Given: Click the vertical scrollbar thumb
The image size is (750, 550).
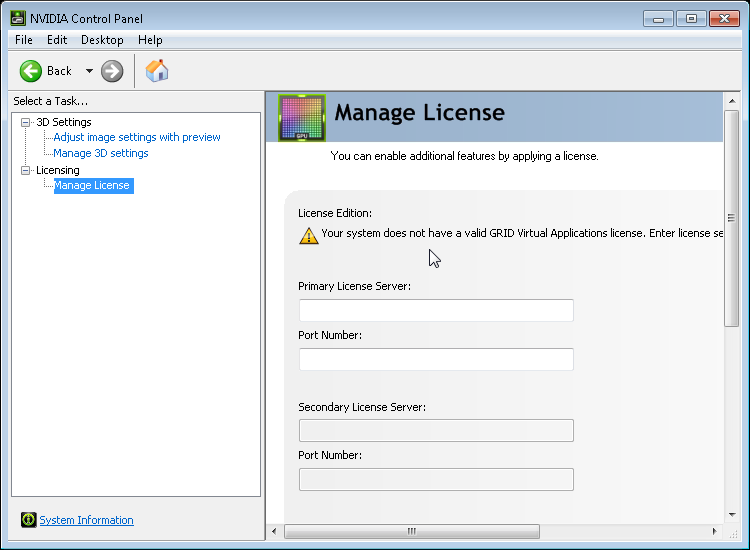Looking at the screenshot, I should click(731, 218).
